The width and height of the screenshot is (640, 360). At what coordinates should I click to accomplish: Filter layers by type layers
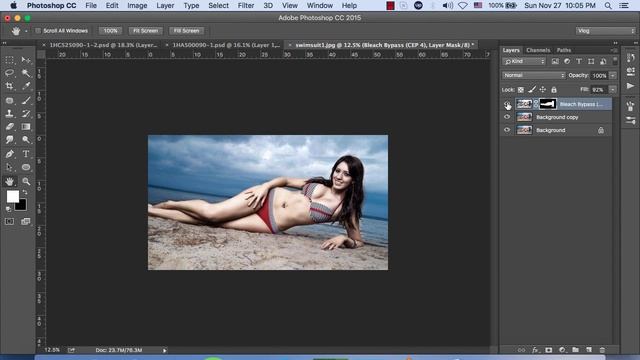point(579,61)
